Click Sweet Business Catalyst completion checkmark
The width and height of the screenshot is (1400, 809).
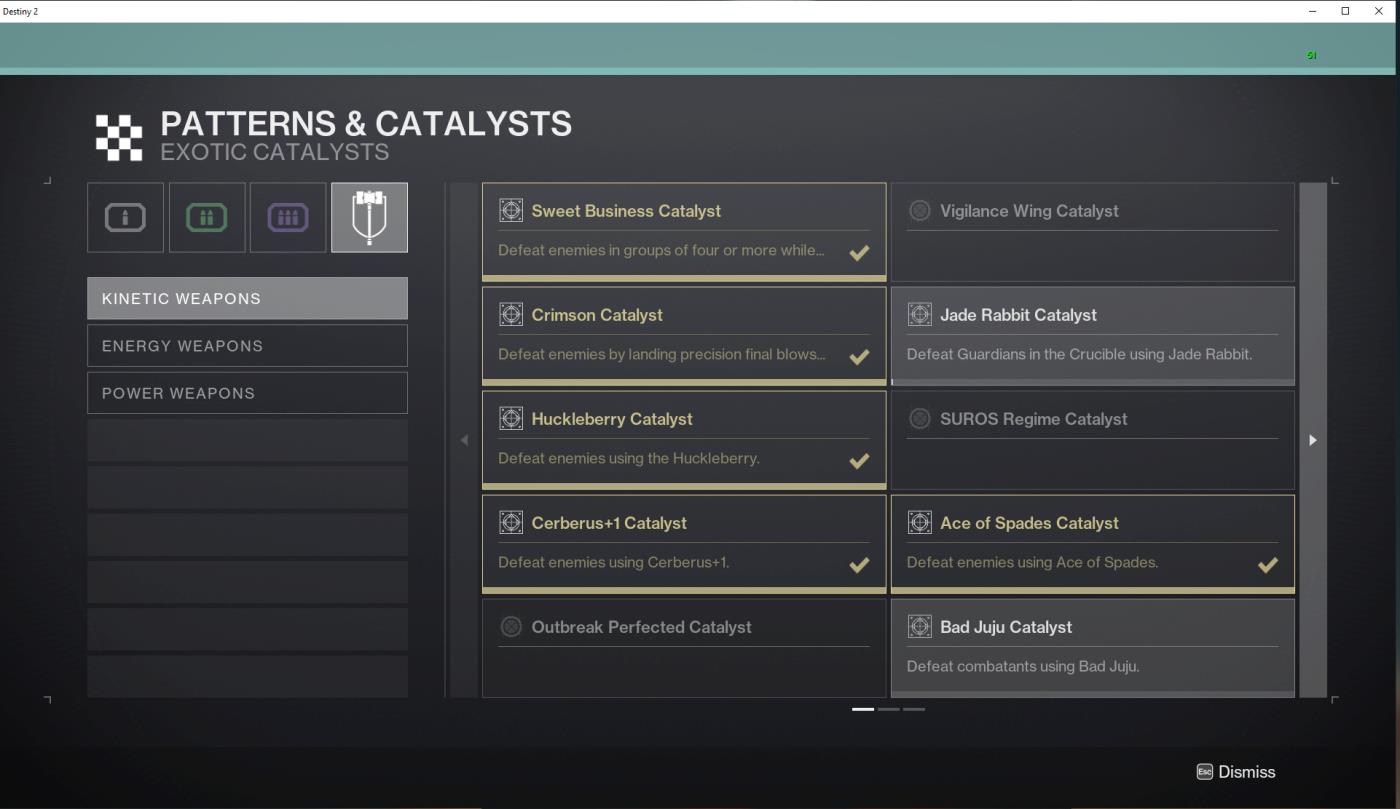[859, 252]
